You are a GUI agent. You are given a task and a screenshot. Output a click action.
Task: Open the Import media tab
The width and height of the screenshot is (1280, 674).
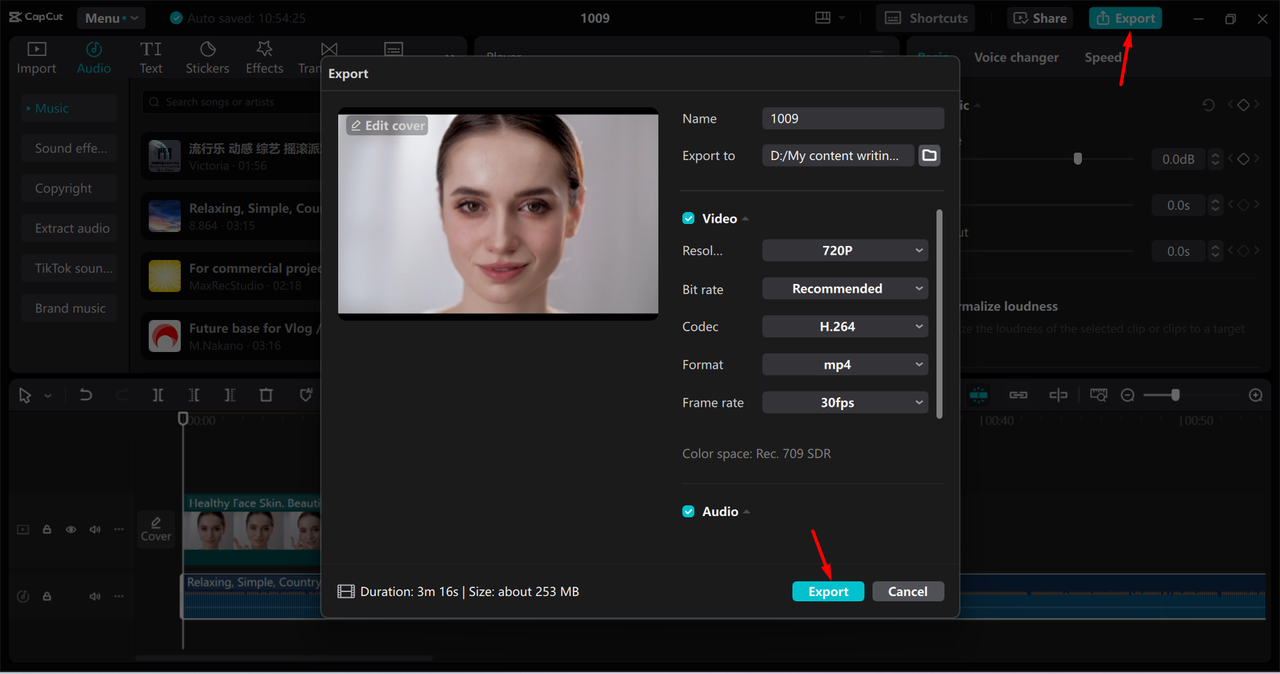[36, 58]
